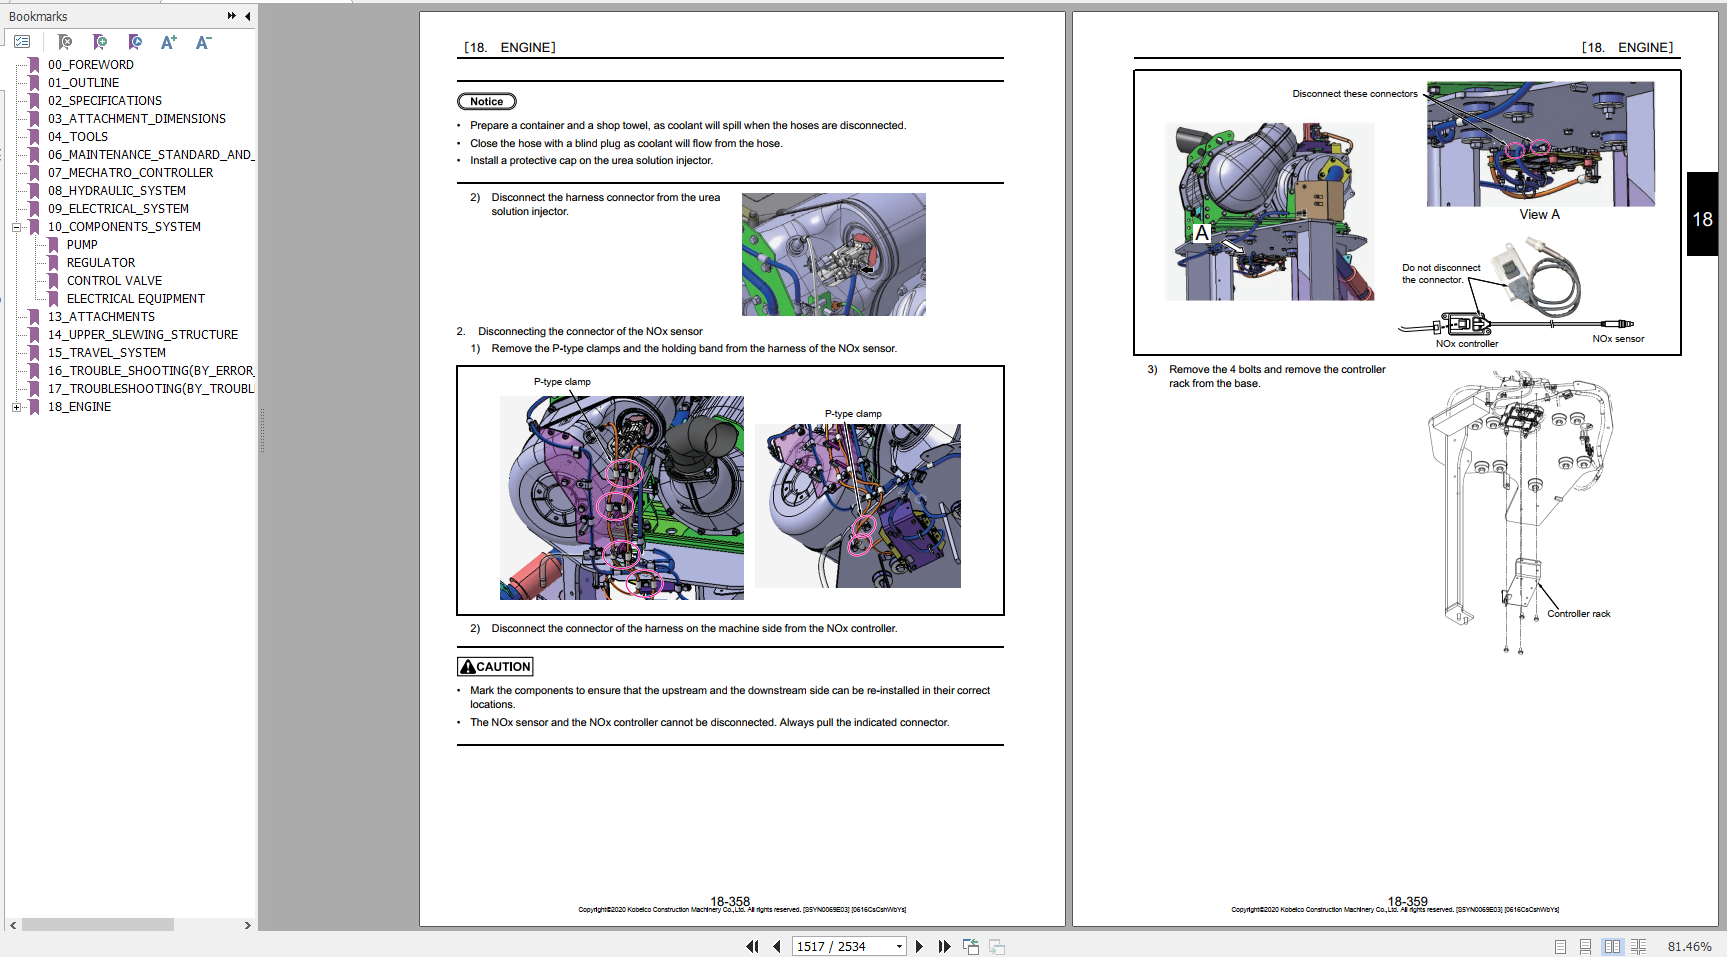The image size is (1727, 957).
Task: Open the 04_TOOLS bookmark
Action: [78, 137]
